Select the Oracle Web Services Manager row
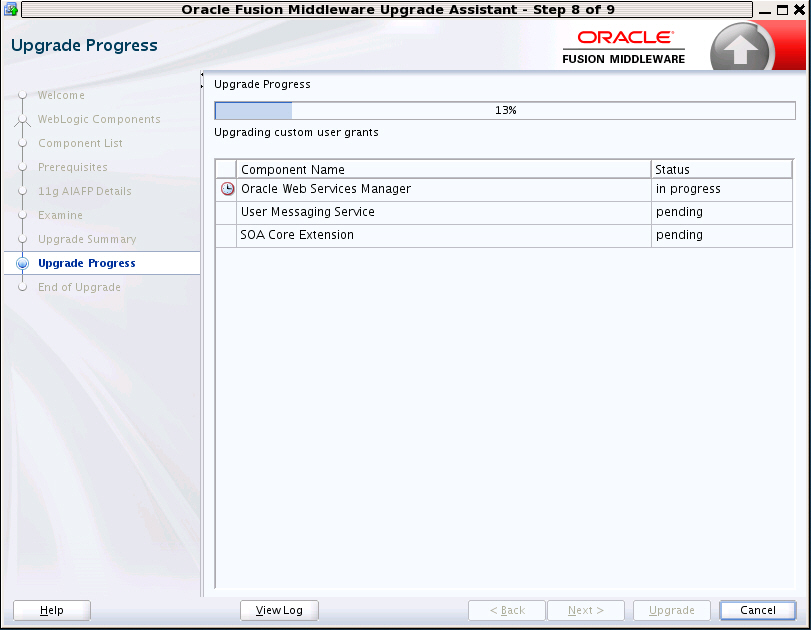Screen dimensions: 811x630 [504, 189]
